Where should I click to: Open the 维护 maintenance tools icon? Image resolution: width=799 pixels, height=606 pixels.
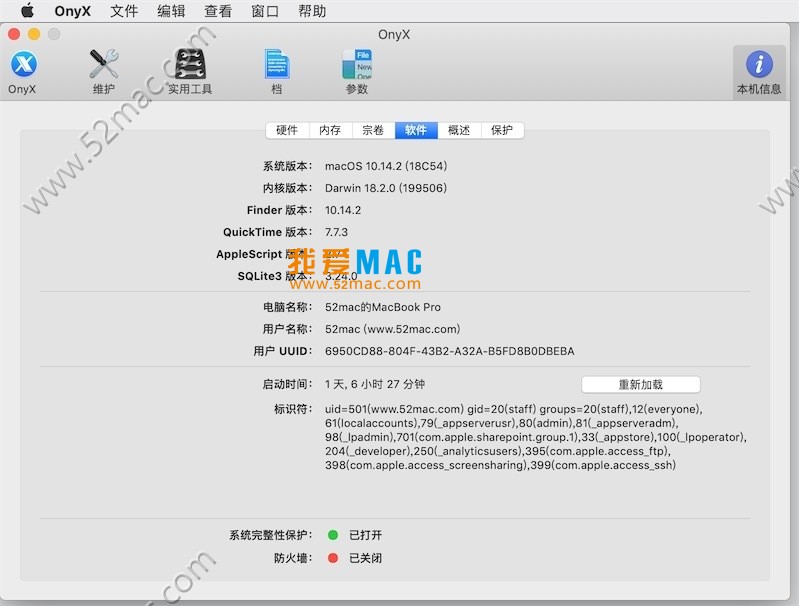pos(104,72)
